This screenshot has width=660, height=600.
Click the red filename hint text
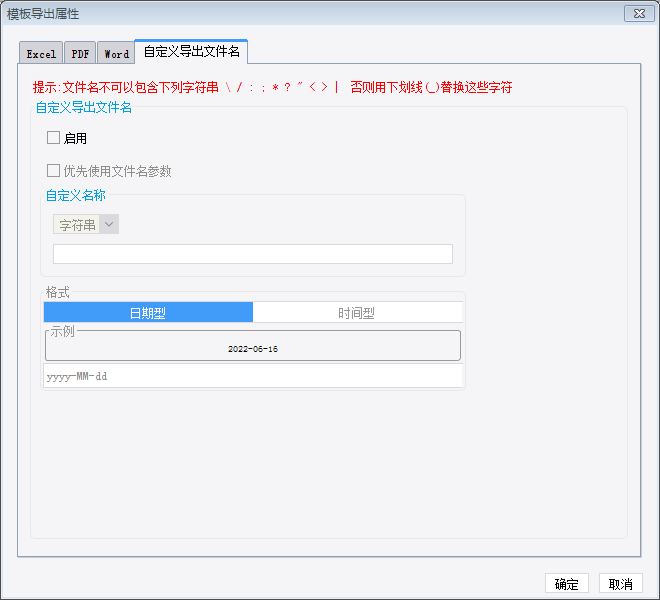[272, 87]
